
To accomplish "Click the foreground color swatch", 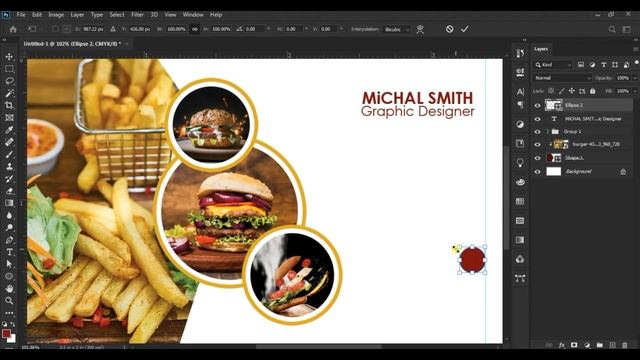I will [x=6, y=333].
